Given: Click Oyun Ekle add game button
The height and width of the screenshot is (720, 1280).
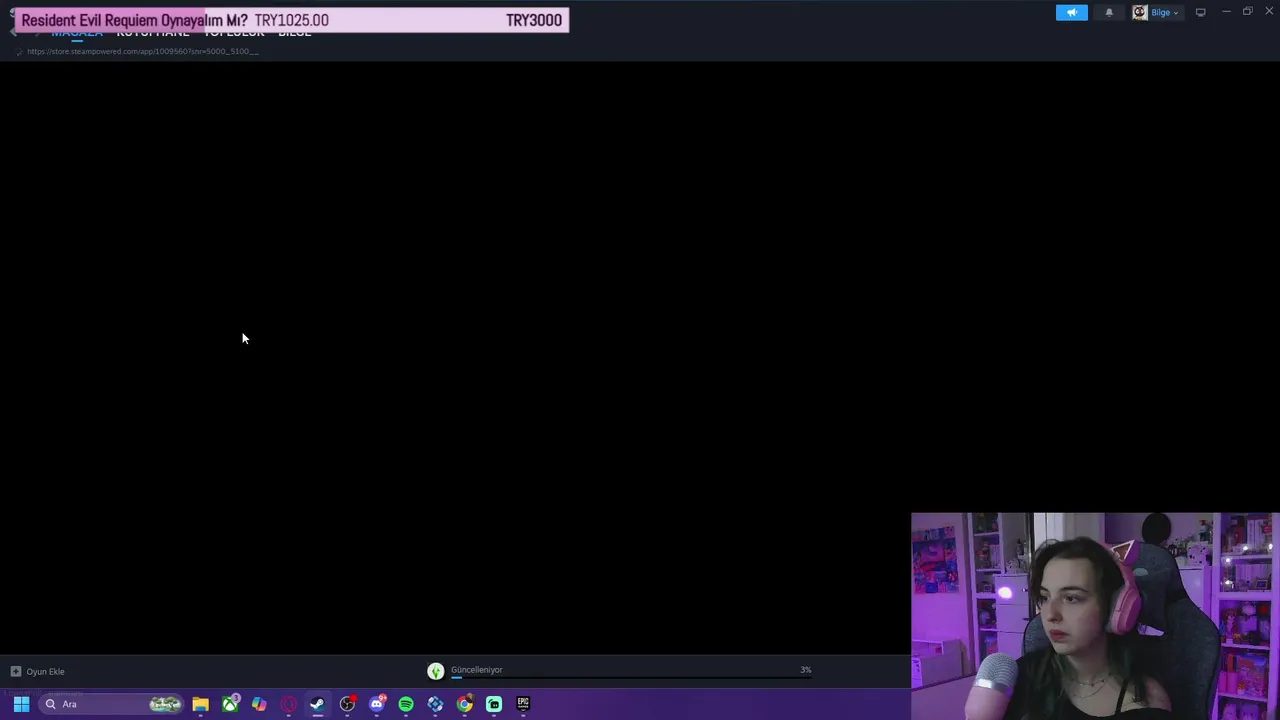Looking at the screenshot, I should (x=38, y=671).
